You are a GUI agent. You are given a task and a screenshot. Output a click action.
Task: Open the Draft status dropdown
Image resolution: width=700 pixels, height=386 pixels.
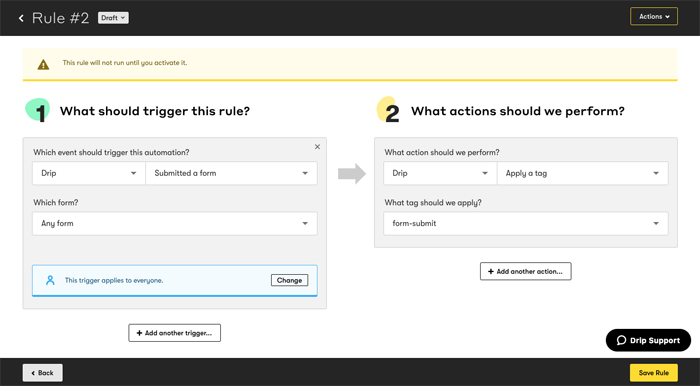pos(113,18)
